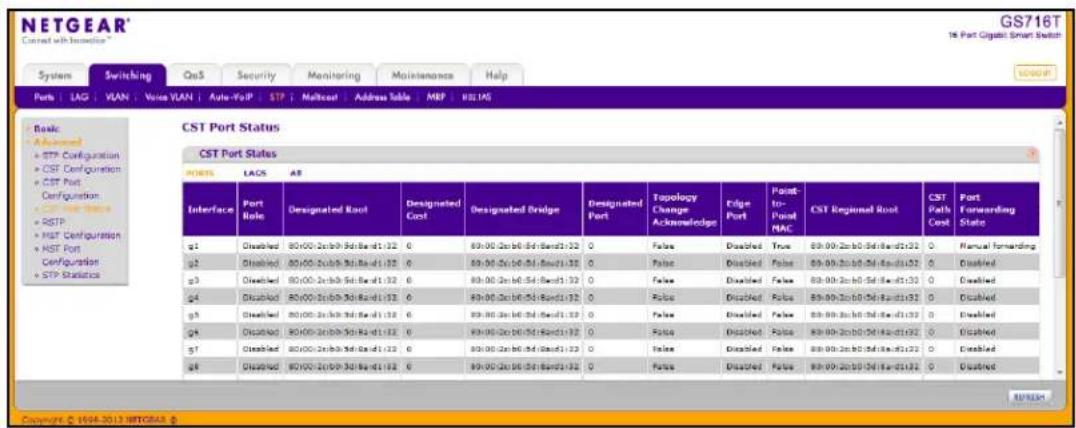The height and width of the screenshot is (428, 1076).
Task: Go to the Security tab
Action: click(x=257, y=75)
